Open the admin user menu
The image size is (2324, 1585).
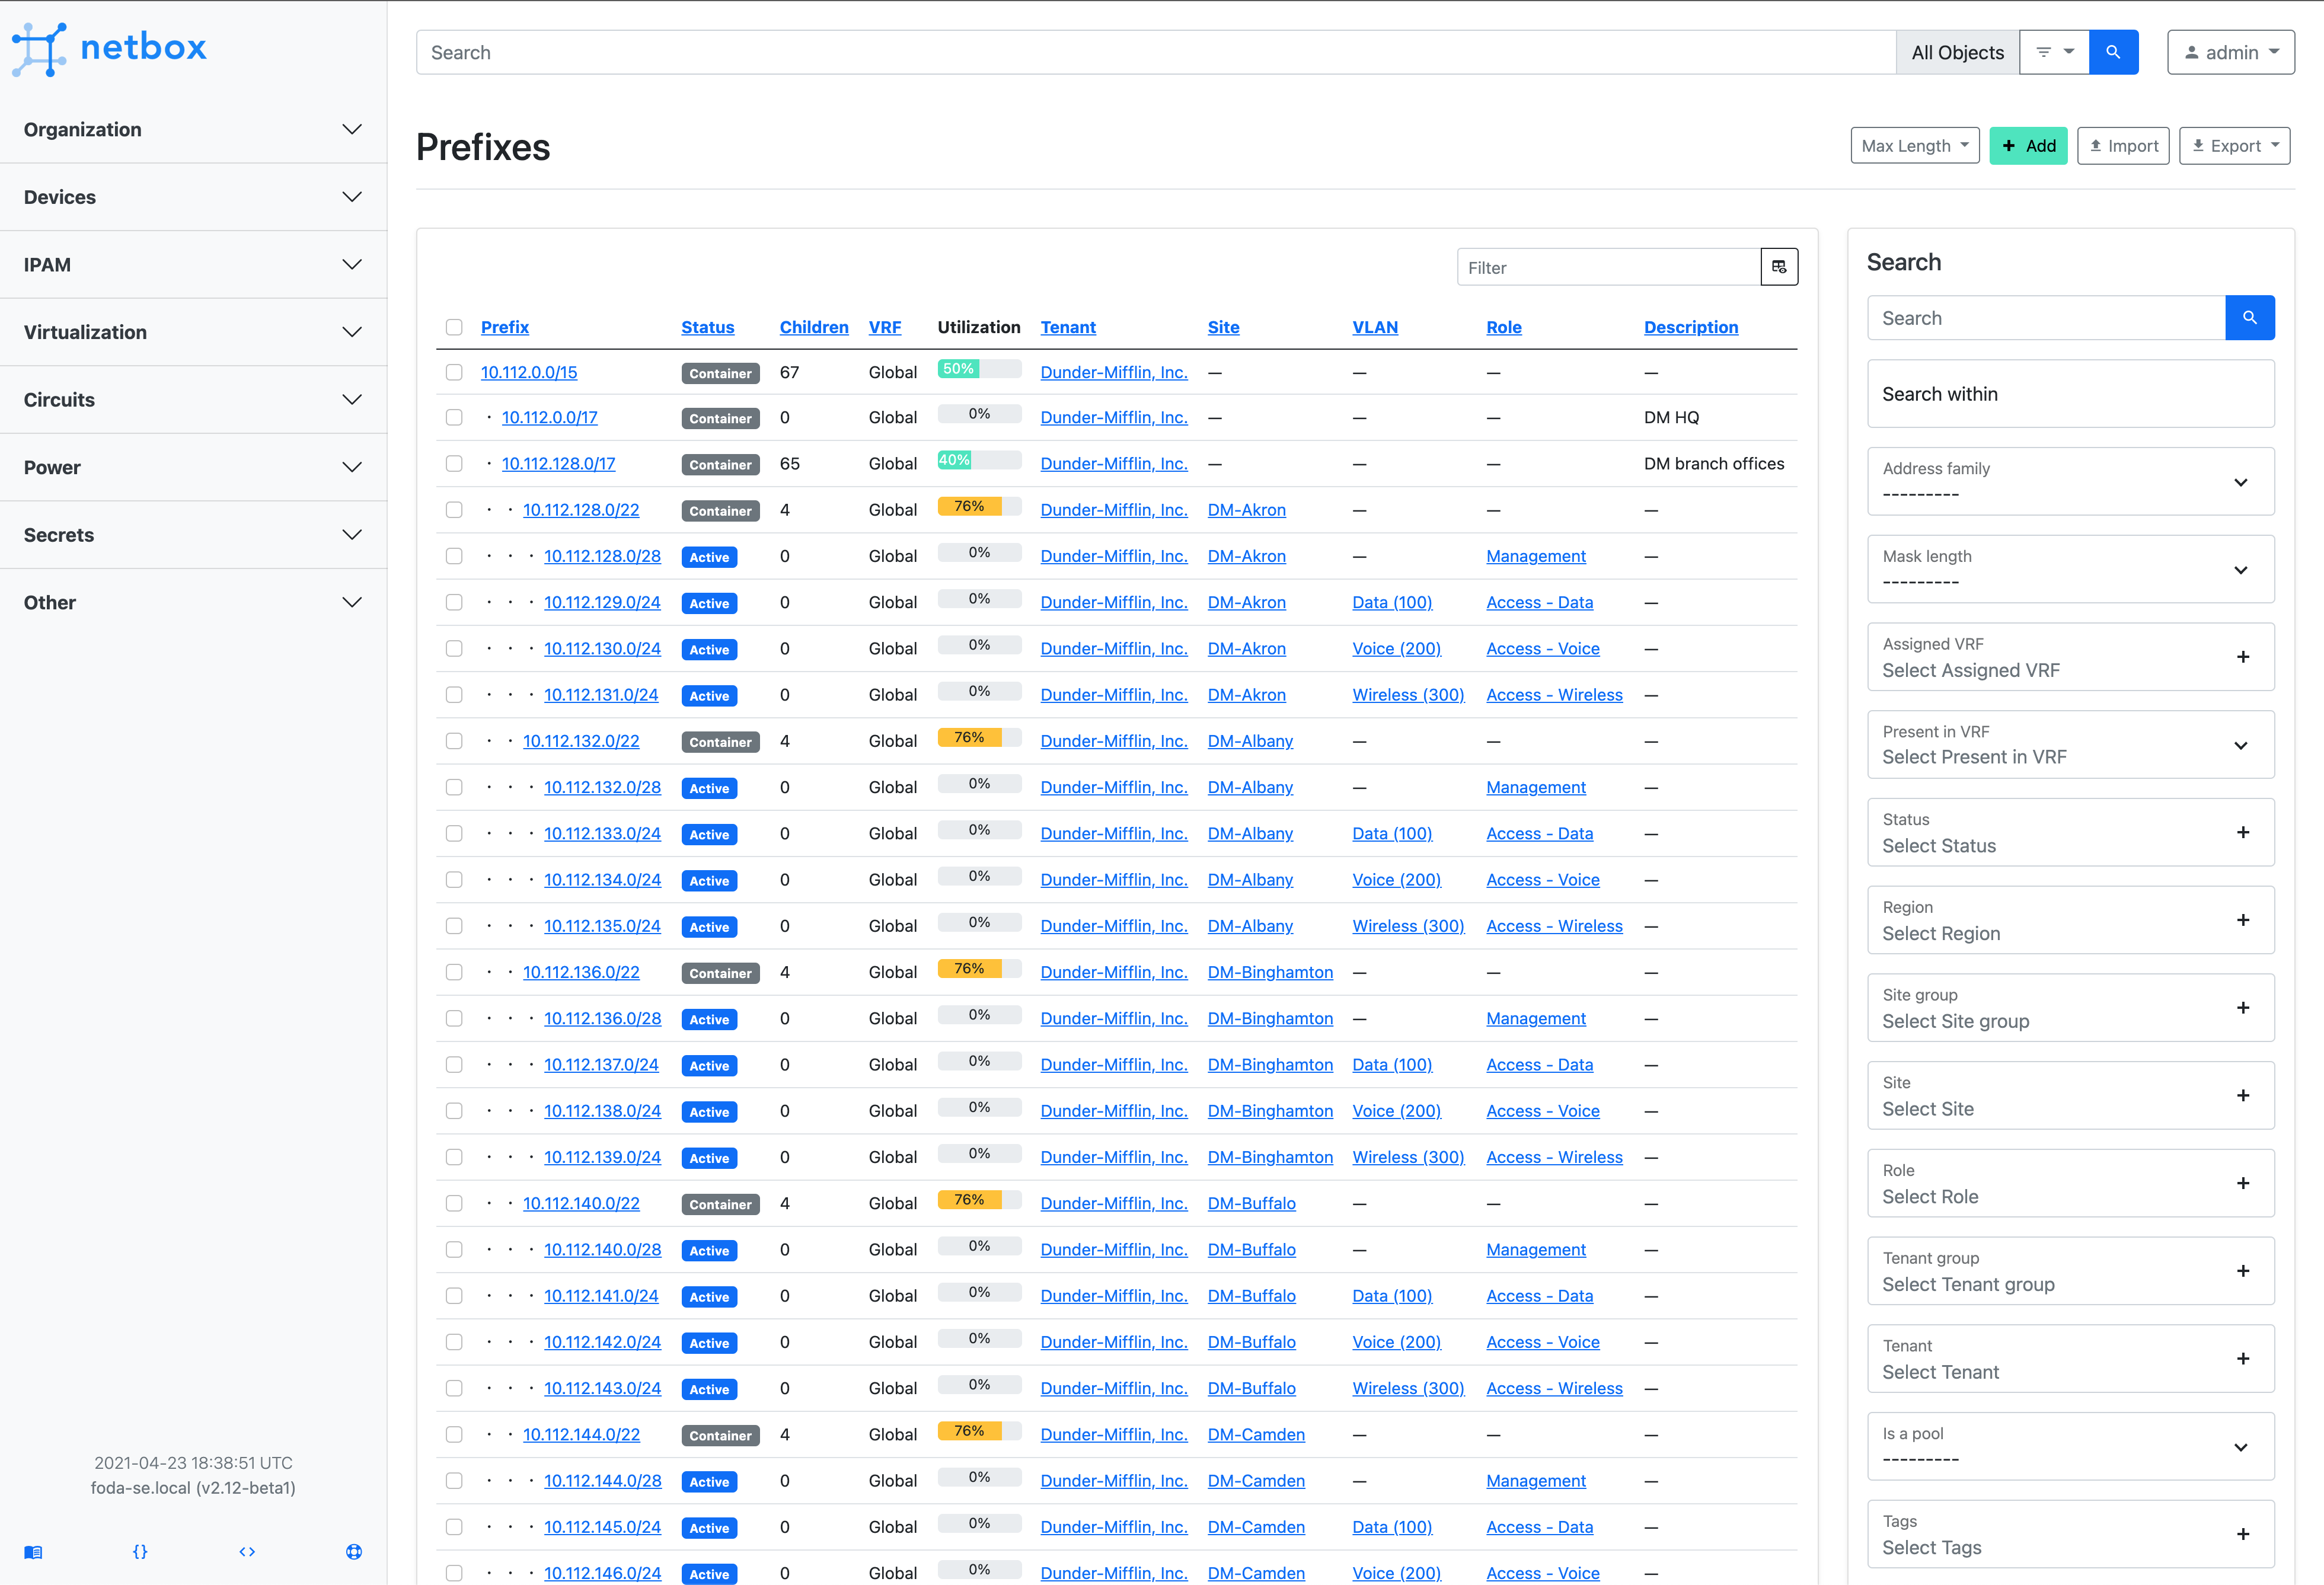2230,51
